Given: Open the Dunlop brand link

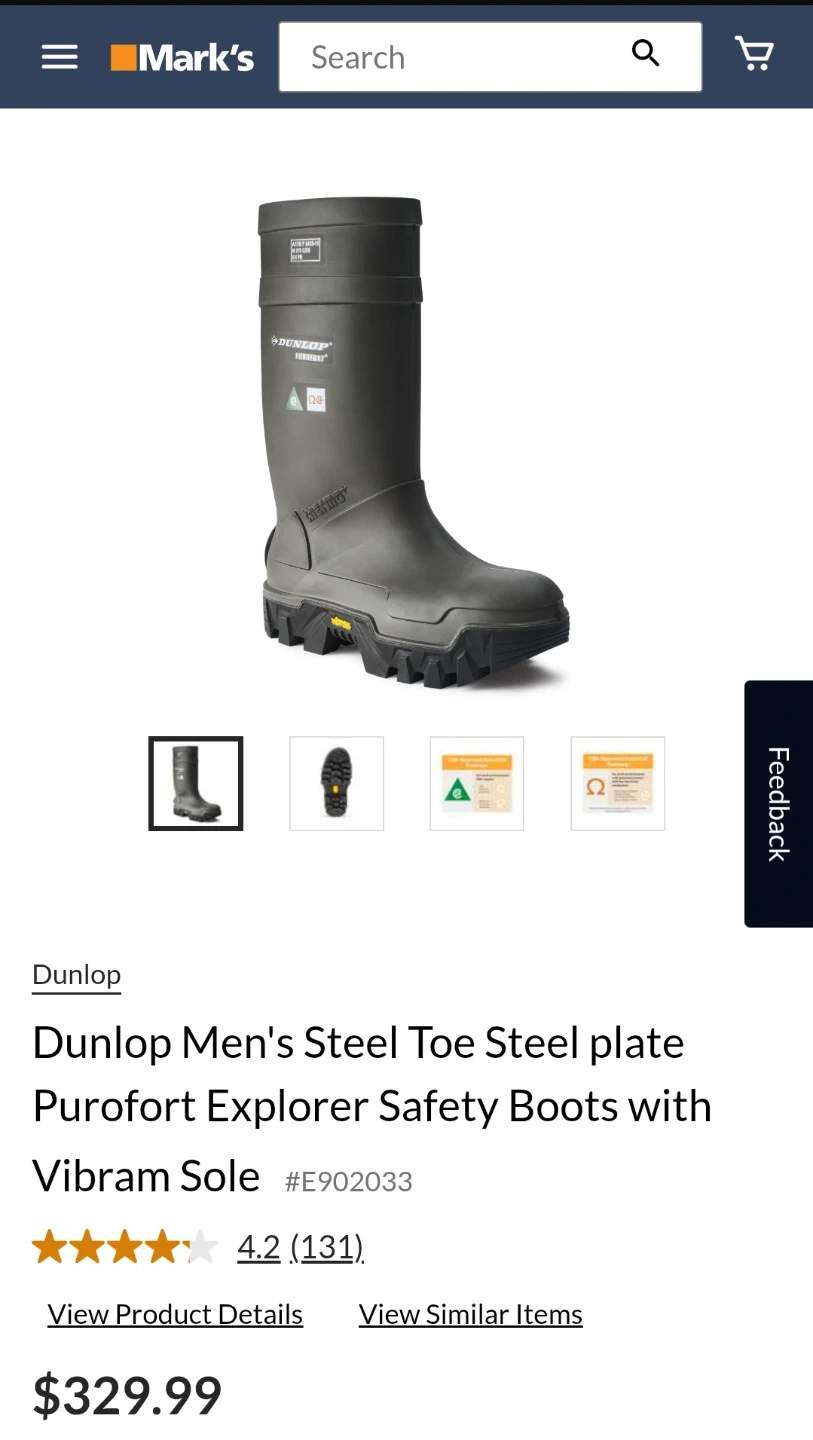Looking at the screenshot, I should [77, 975].
